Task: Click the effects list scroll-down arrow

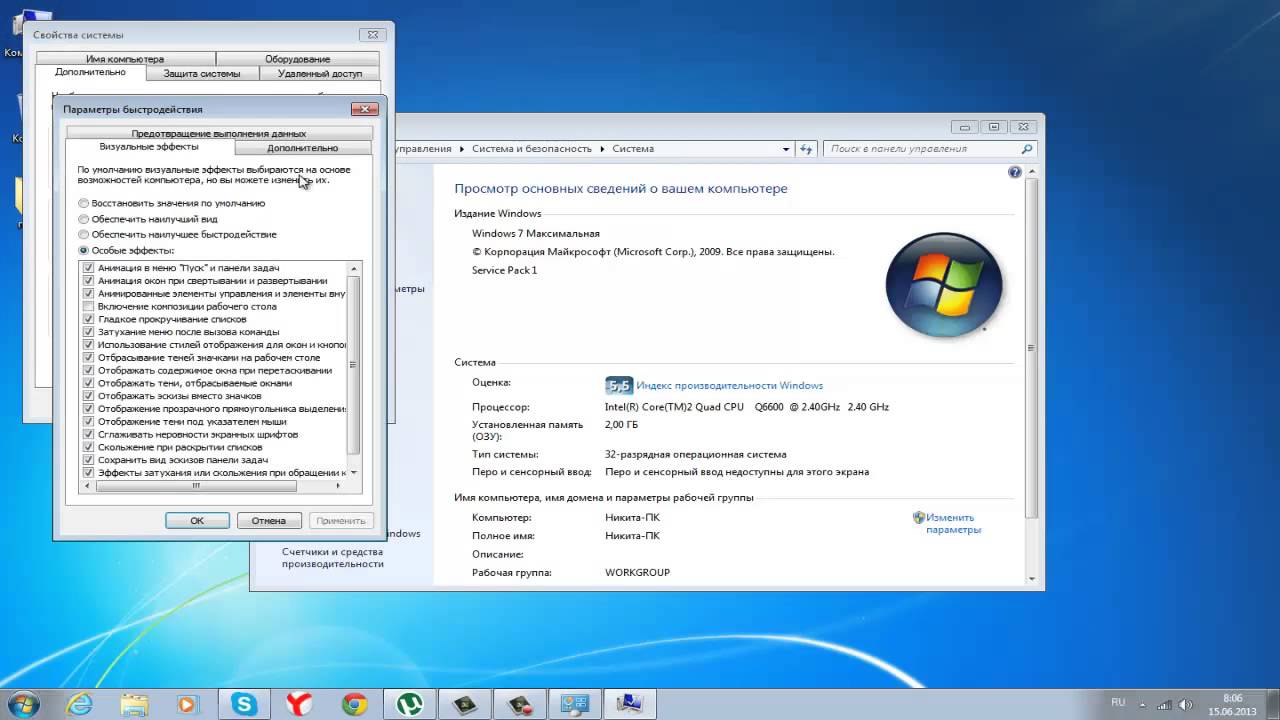Action: tap(353, 472)
